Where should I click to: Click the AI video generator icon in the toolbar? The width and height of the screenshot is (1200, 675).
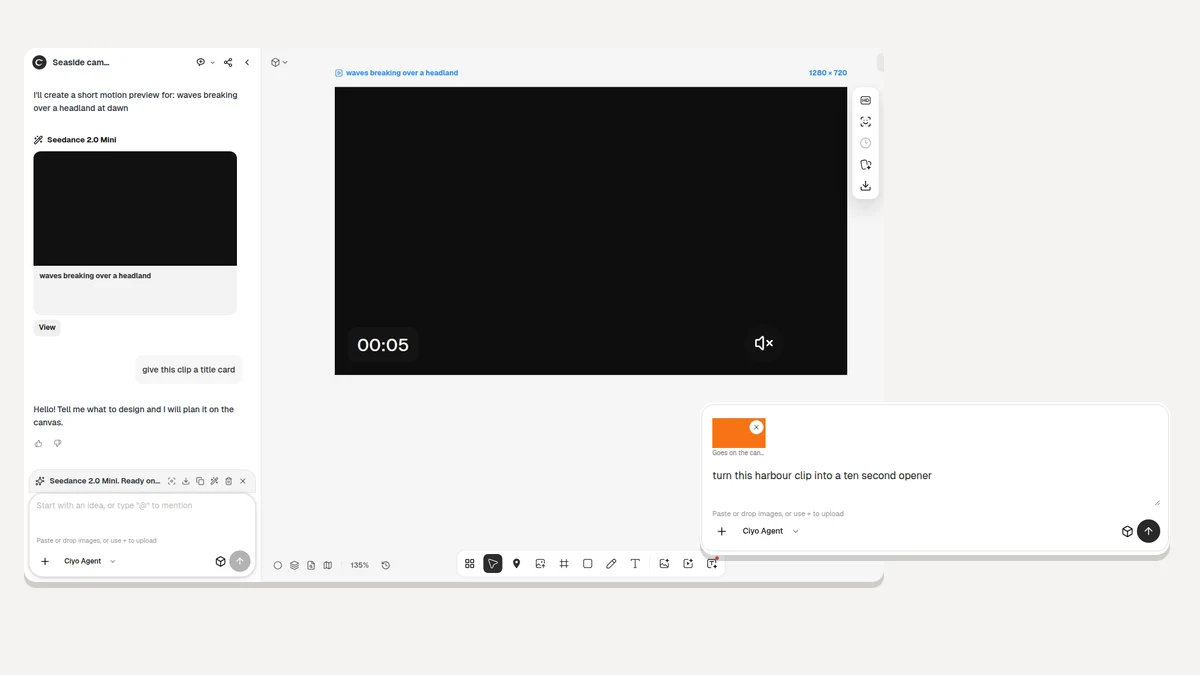click(688, 564)
